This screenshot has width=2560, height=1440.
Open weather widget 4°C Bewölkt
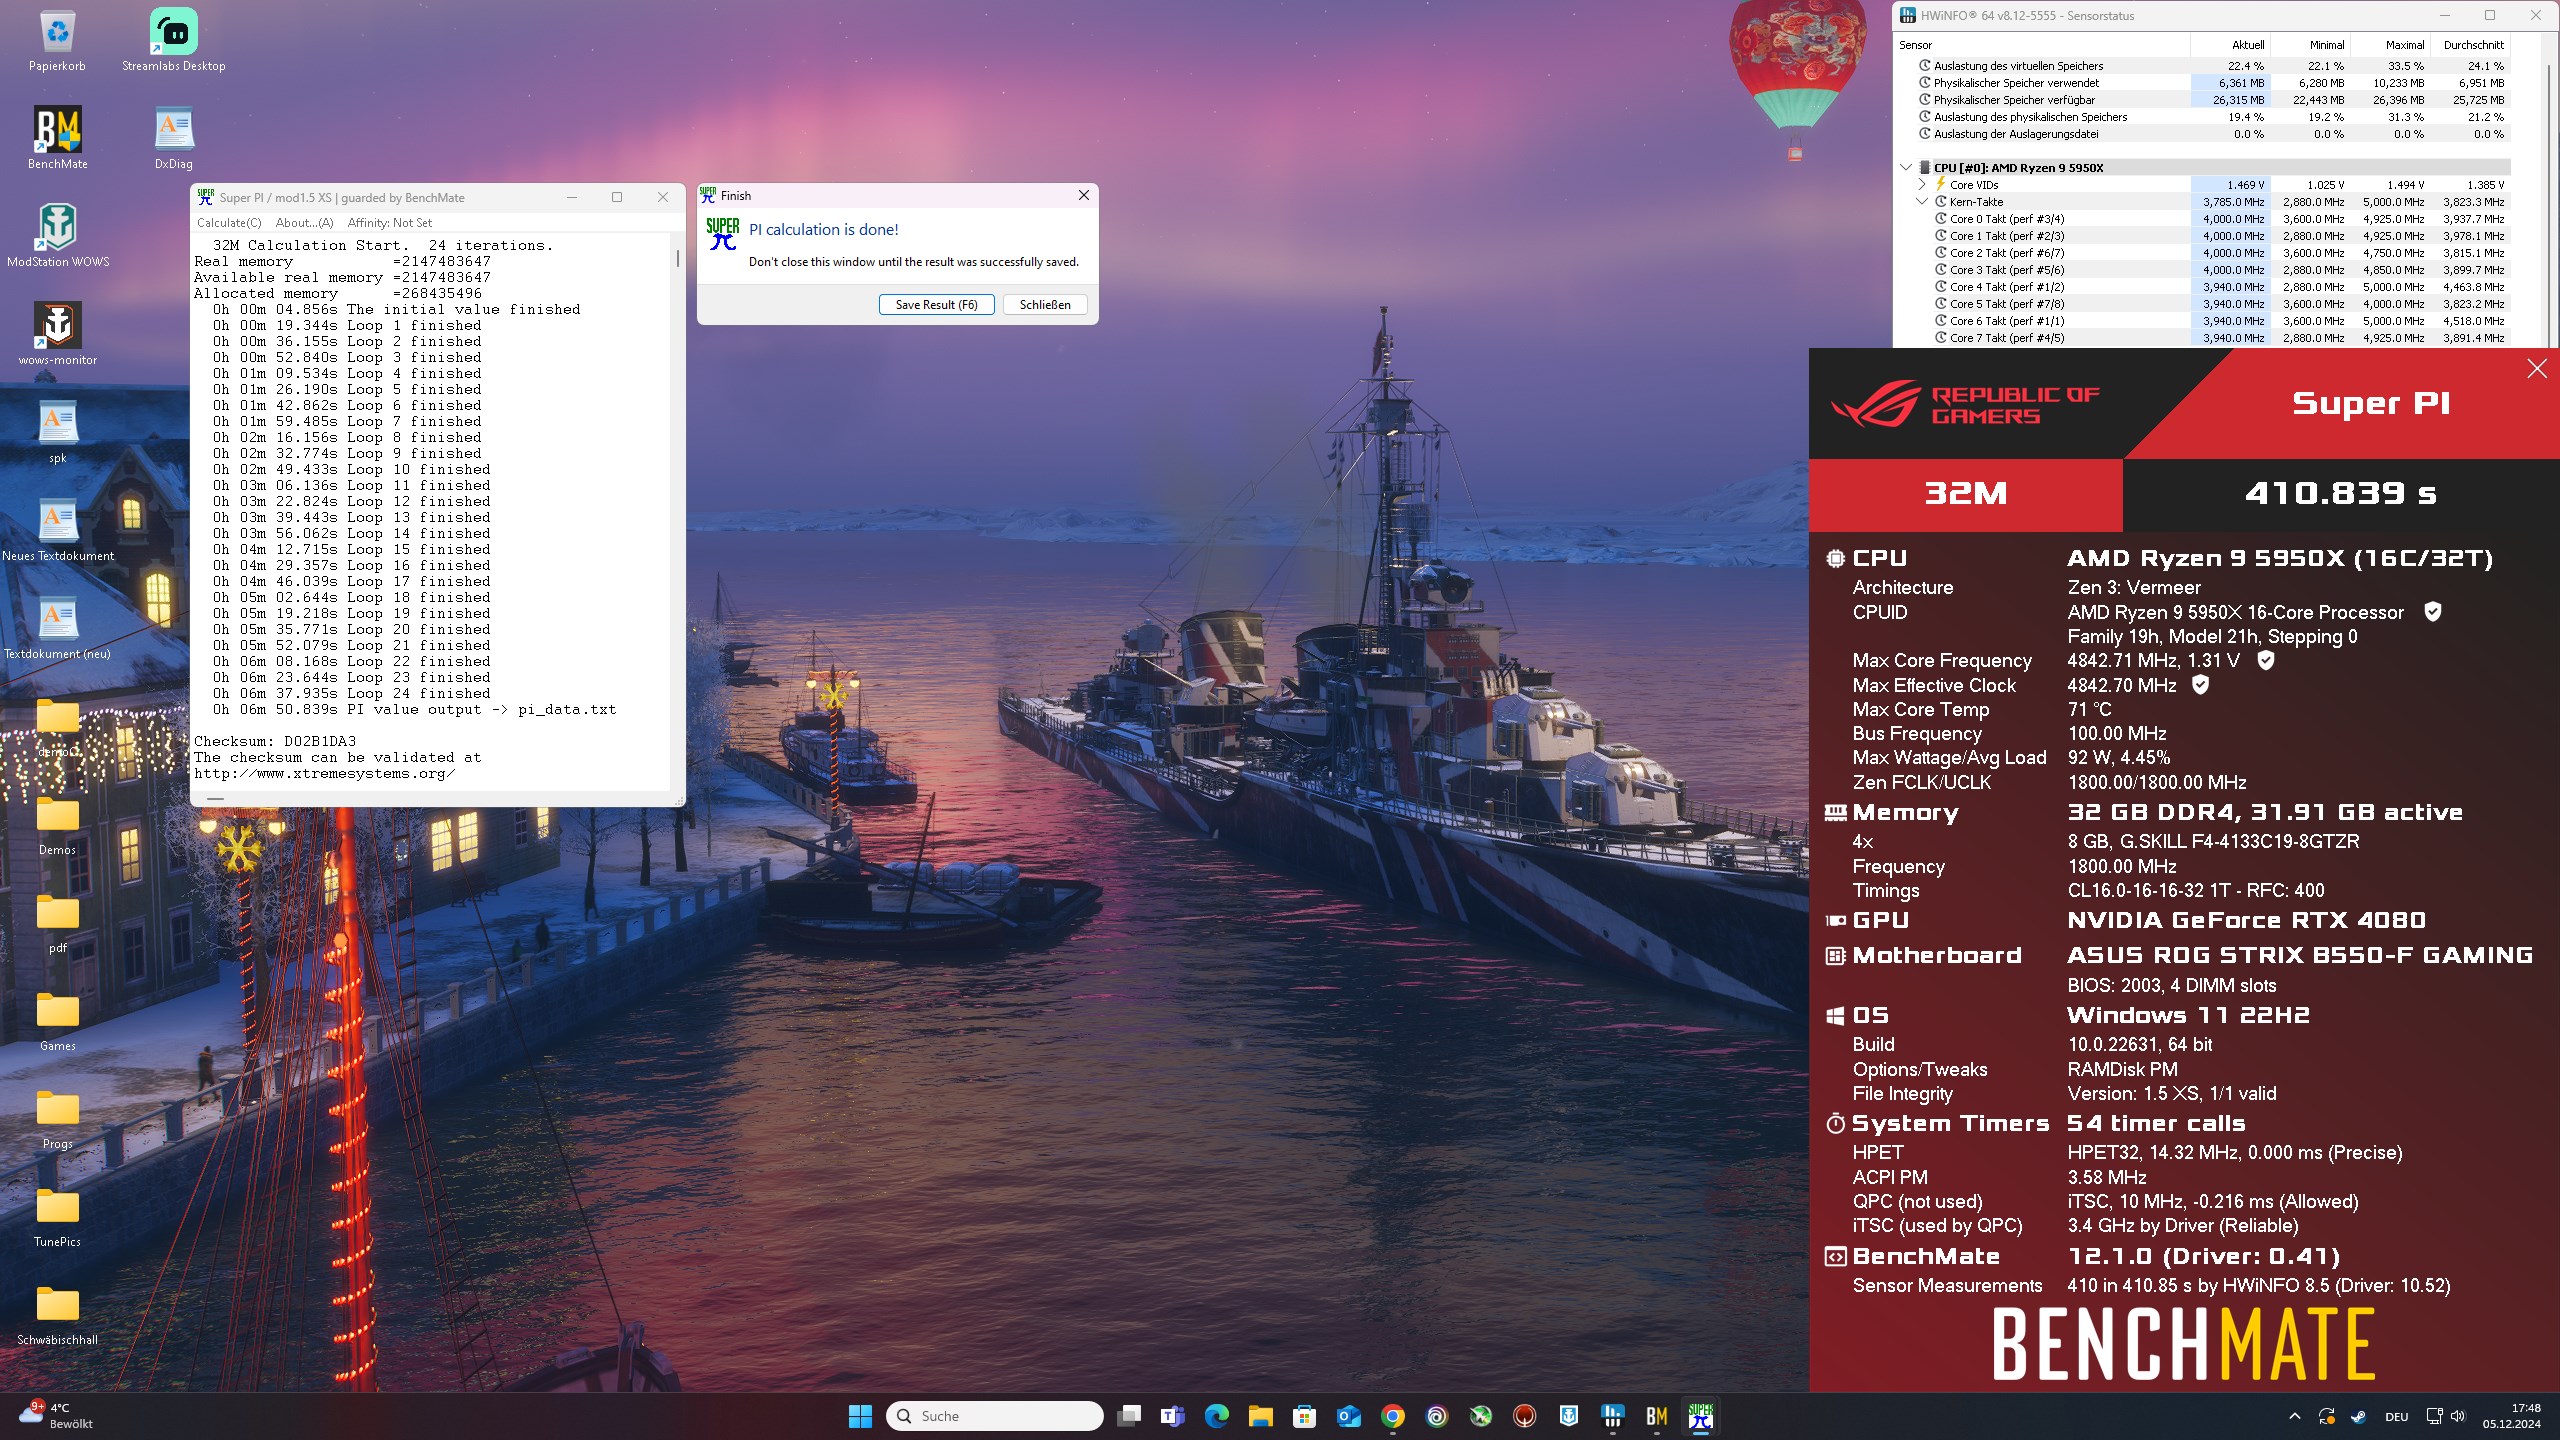[x=56, y=1416]
